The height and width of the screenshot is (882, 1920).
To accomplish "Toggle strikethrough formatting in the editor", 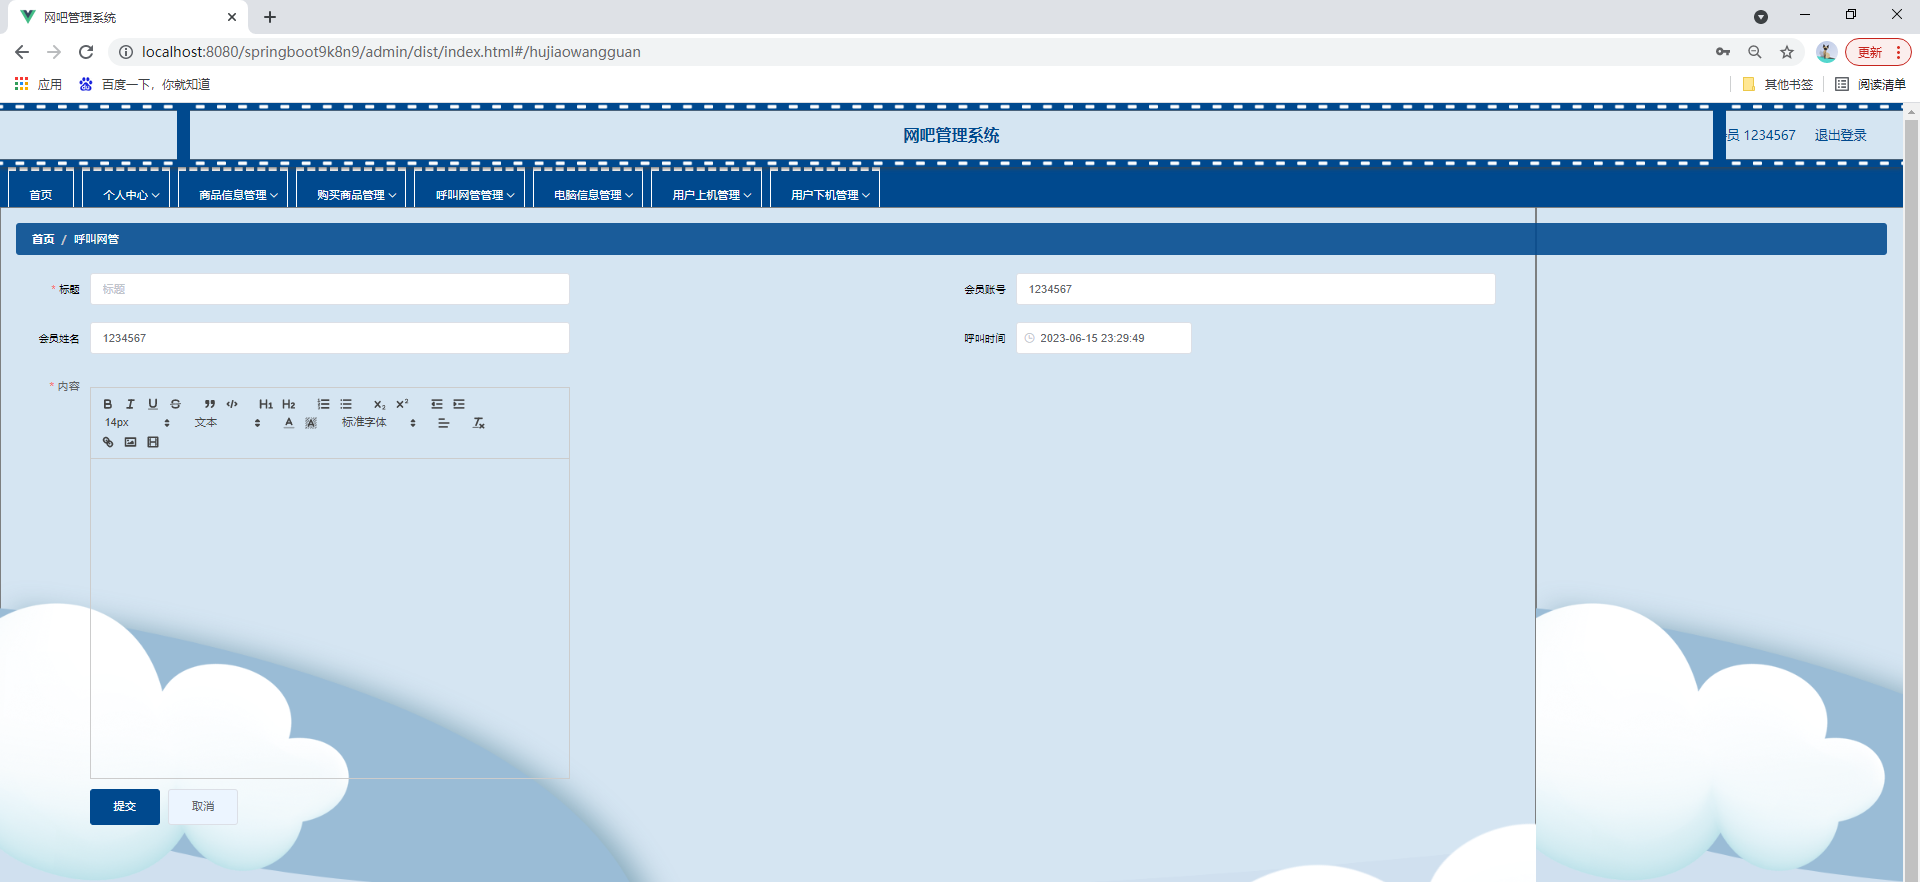I will (175, 404).
